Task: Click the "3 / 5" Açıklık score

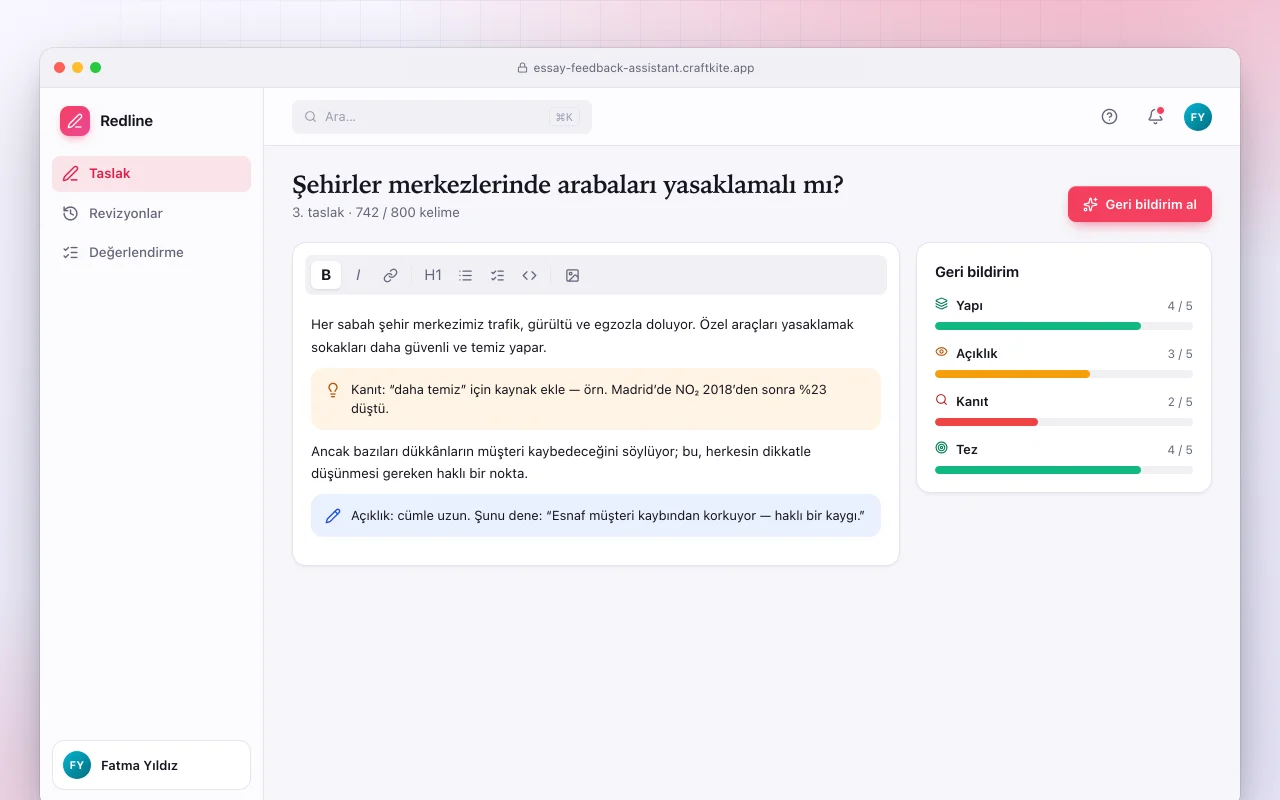Action: click(1180, 354)
